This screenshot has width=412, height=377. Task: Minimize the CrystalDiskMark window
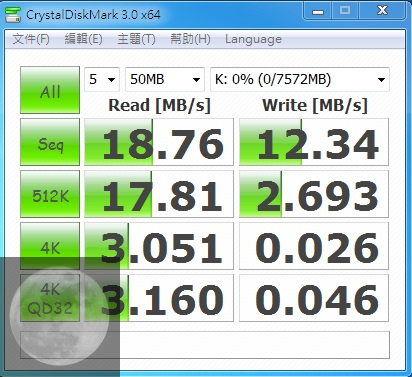point(318,12)
